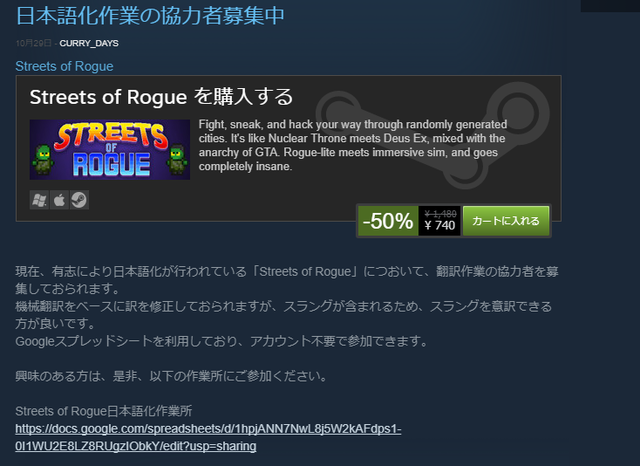Click the left green zombie character sprite
This screenshot has height=466, width=640.
click(43, 160)
